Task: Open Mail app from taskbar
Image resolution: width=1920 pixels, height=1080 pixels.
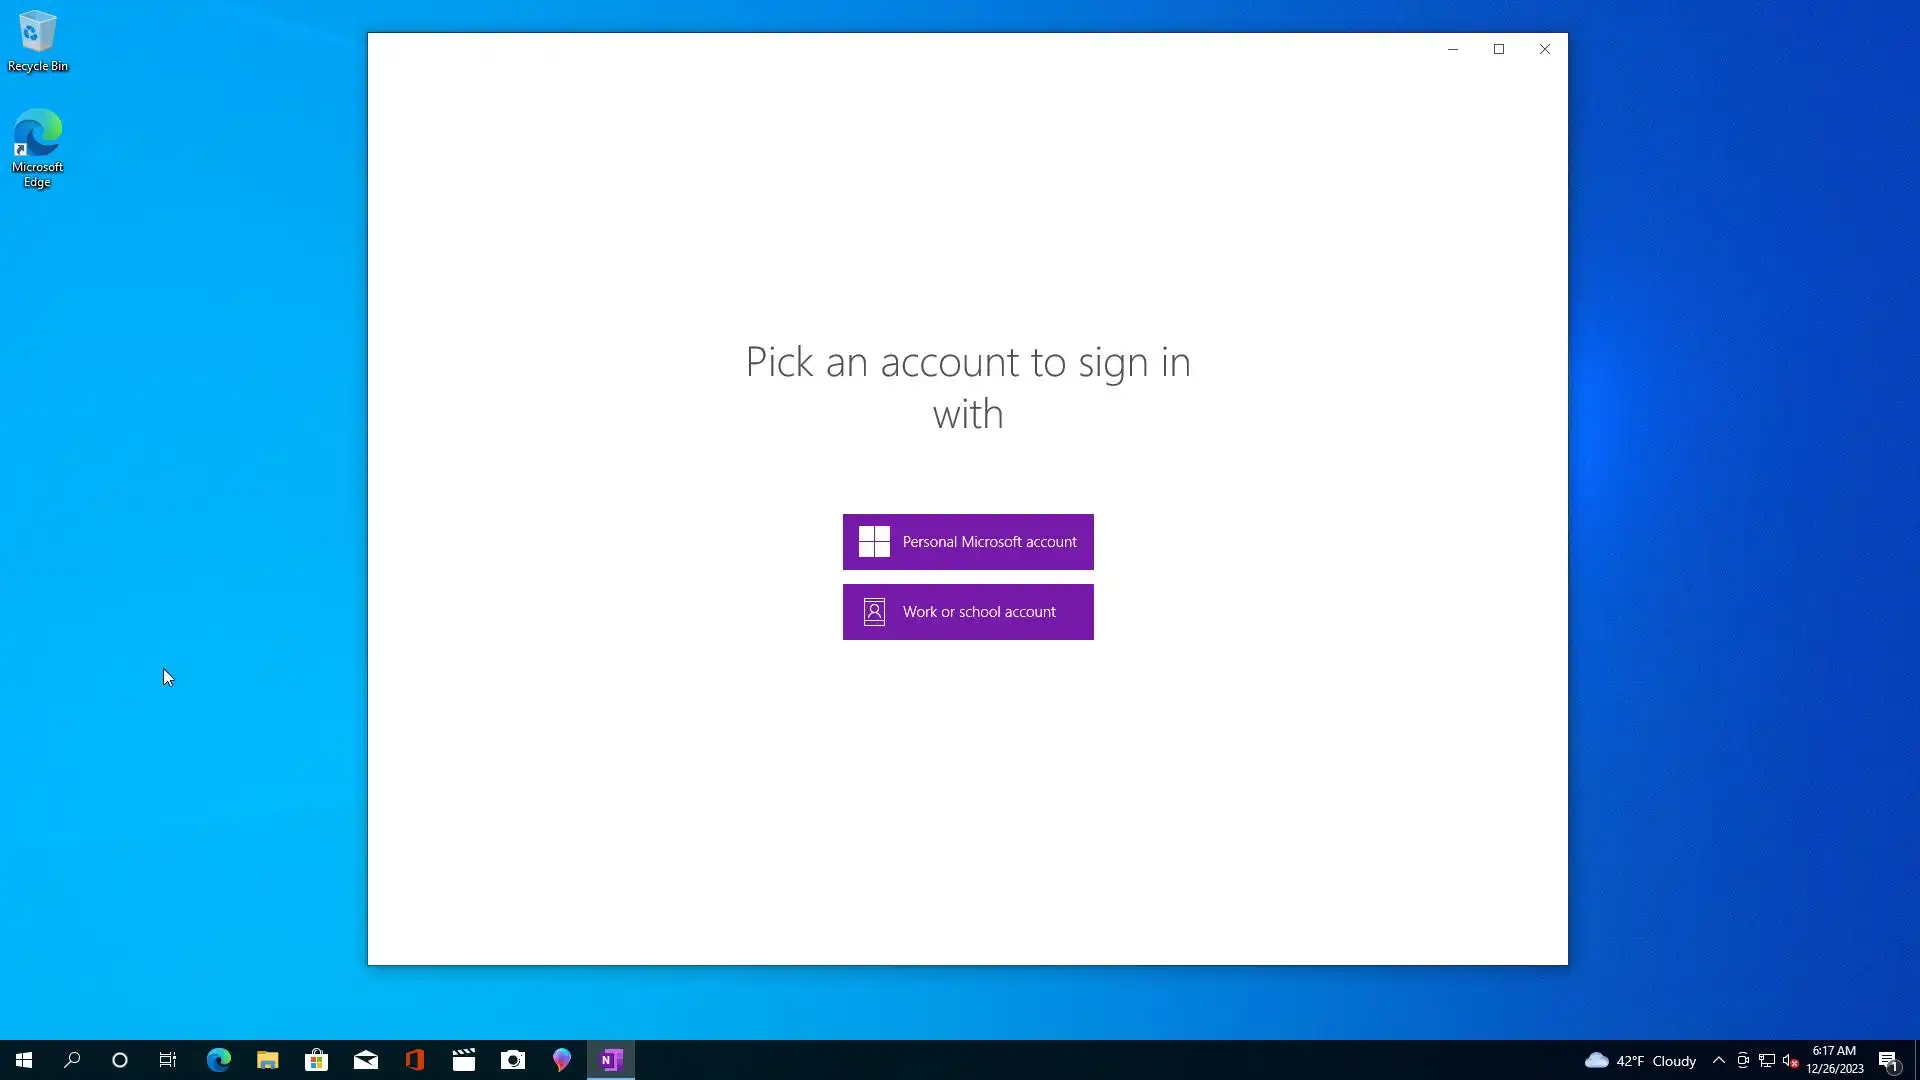Action: (365, 1060)
